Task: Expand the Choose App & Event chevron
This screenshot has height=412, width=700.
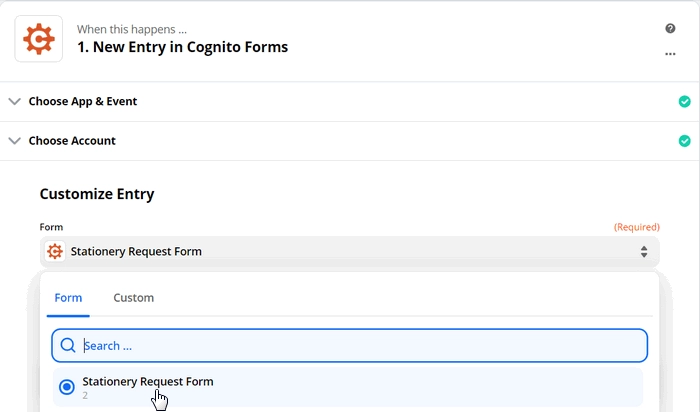Action: coord(15,101)
